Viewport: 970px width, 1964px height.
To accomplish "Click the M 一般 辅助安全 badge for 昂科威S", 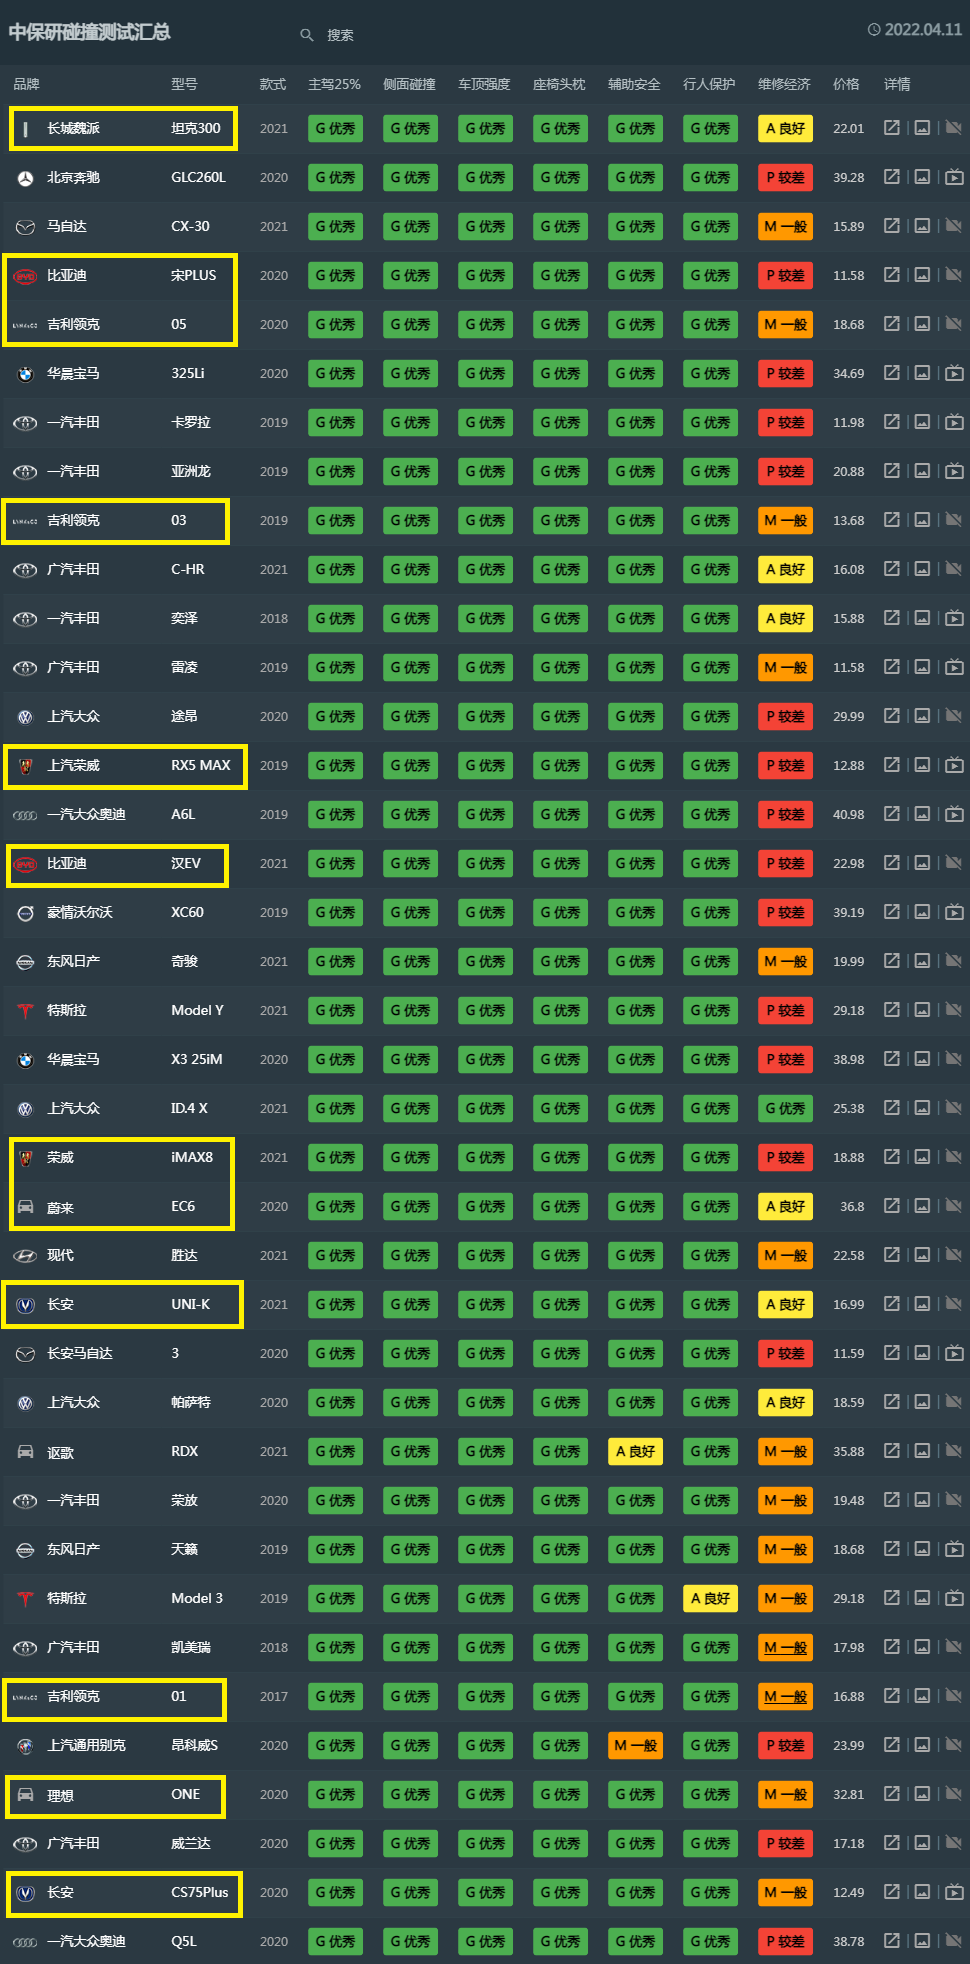I will point(635,1745).
